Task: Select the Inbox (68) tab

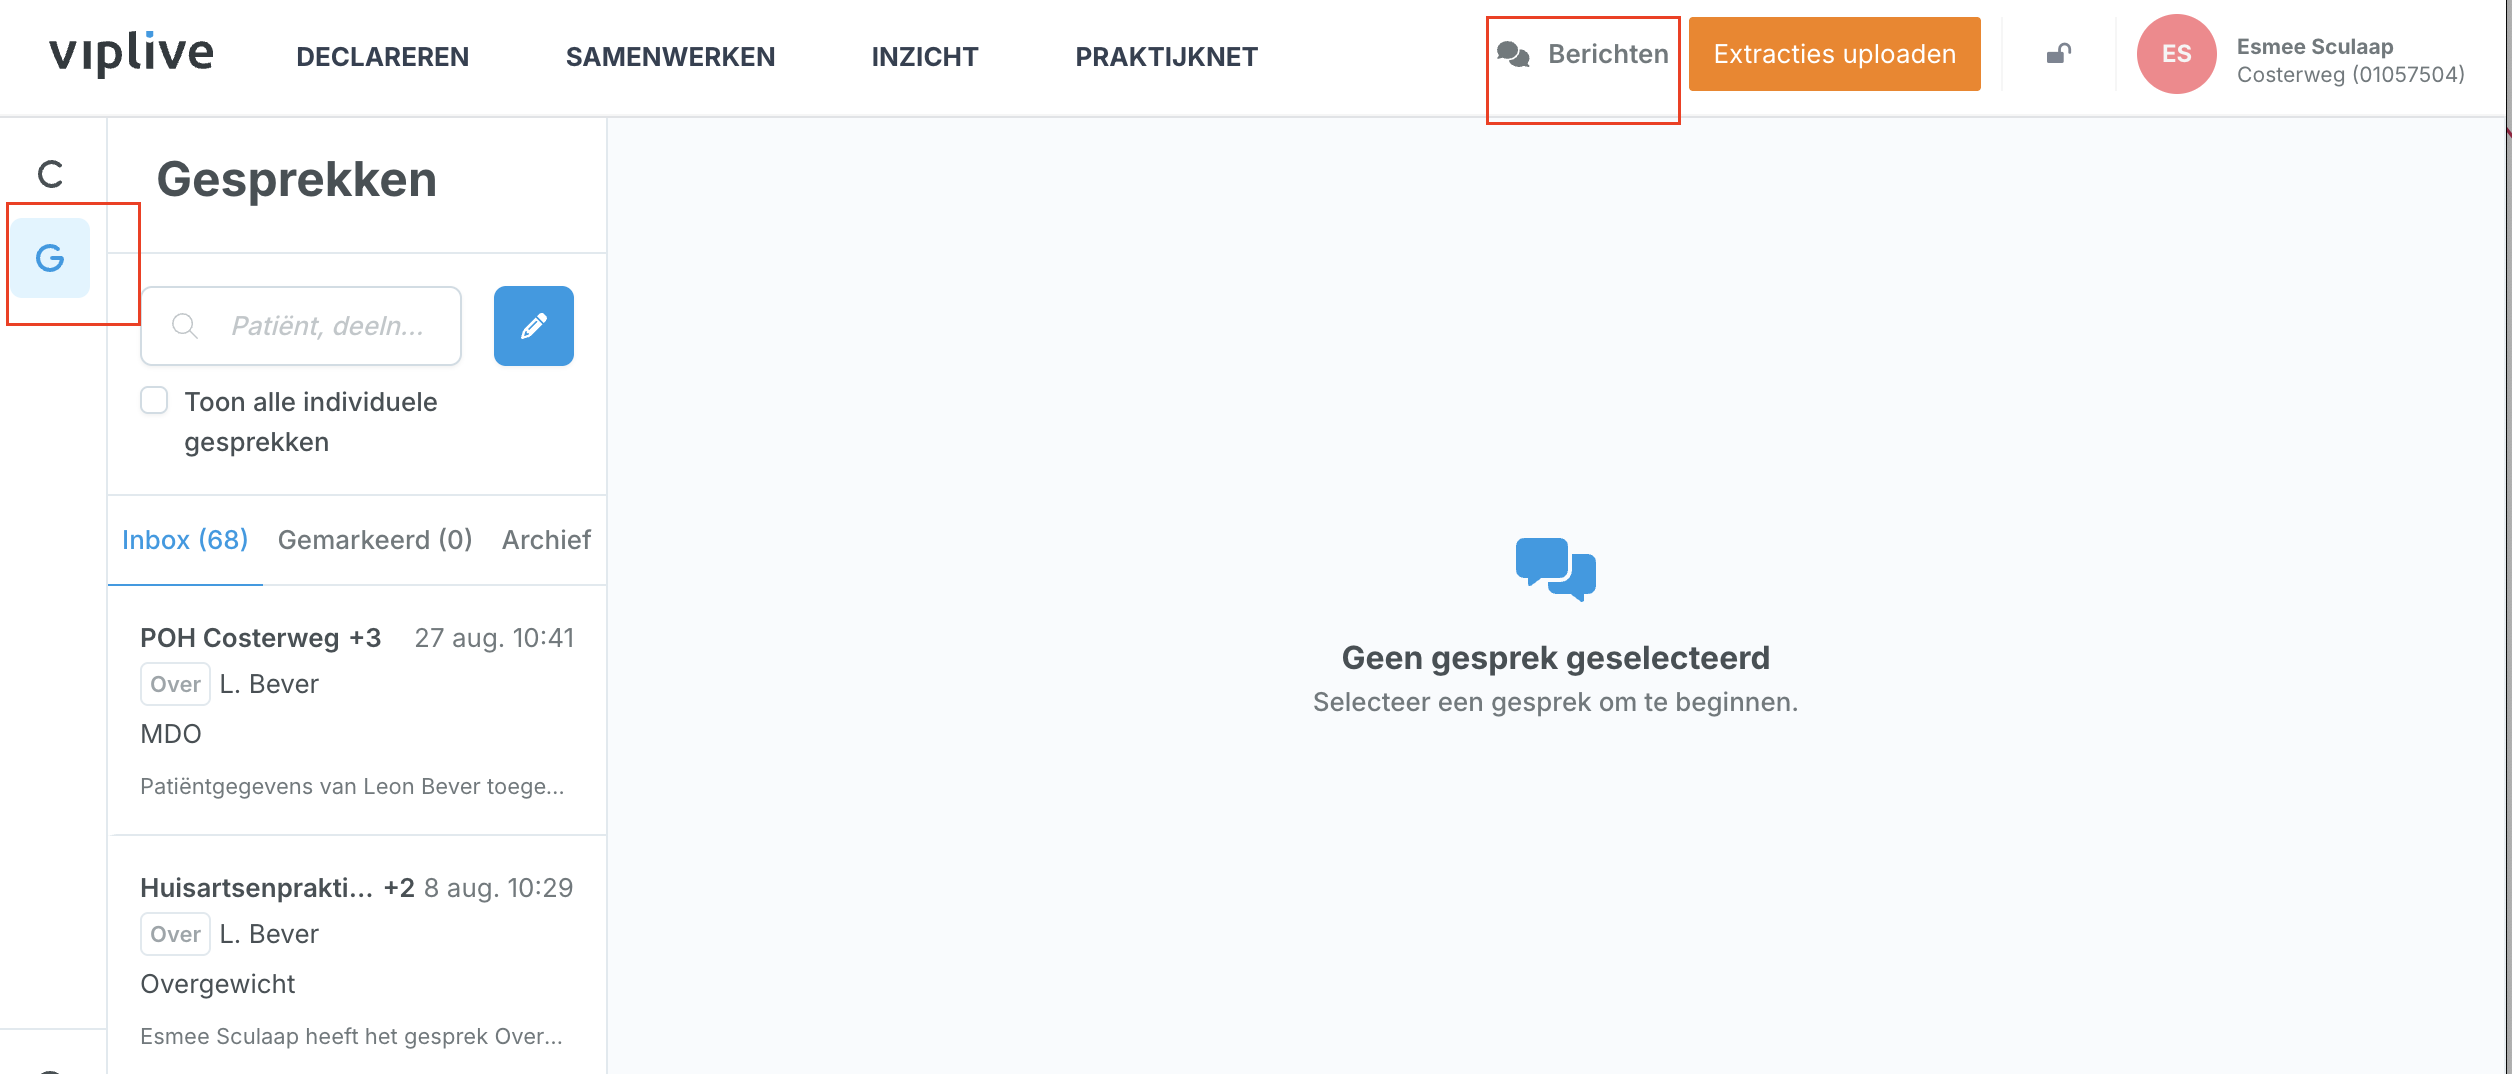Action: [185, 540]
